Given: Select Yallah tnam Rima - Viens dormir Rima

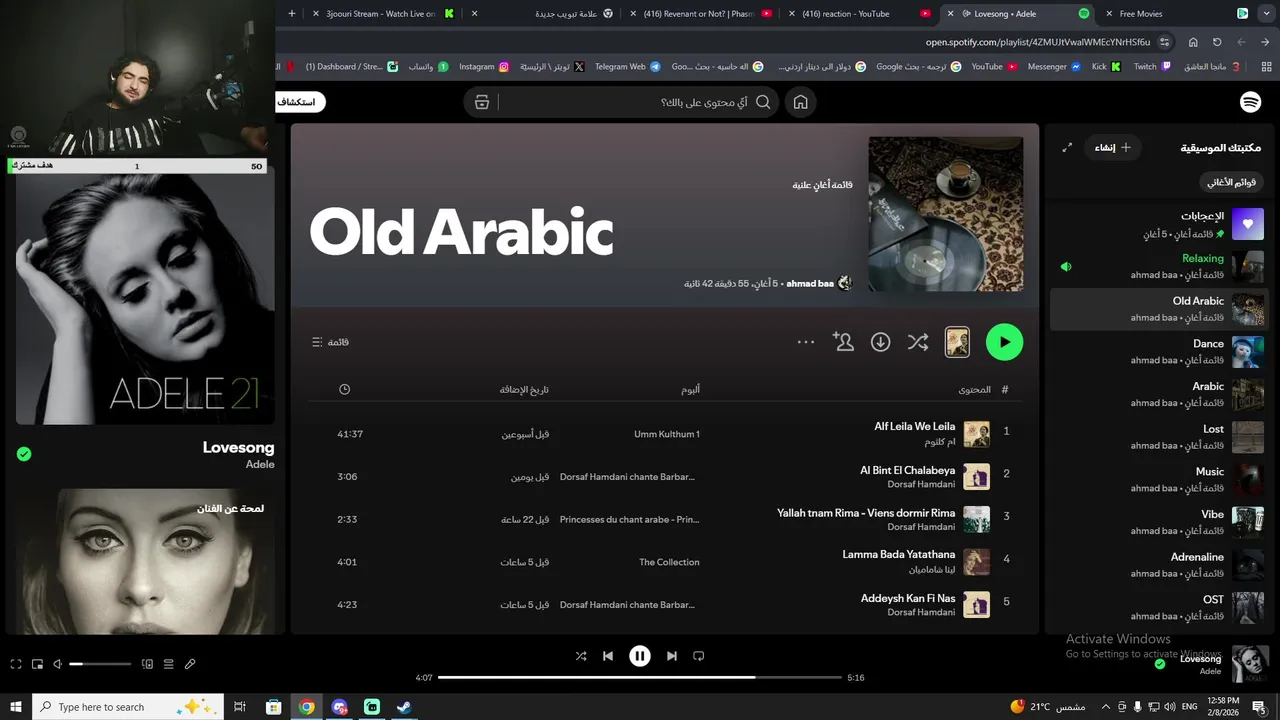Looking at the screenshot, I should tap(664, 519).
